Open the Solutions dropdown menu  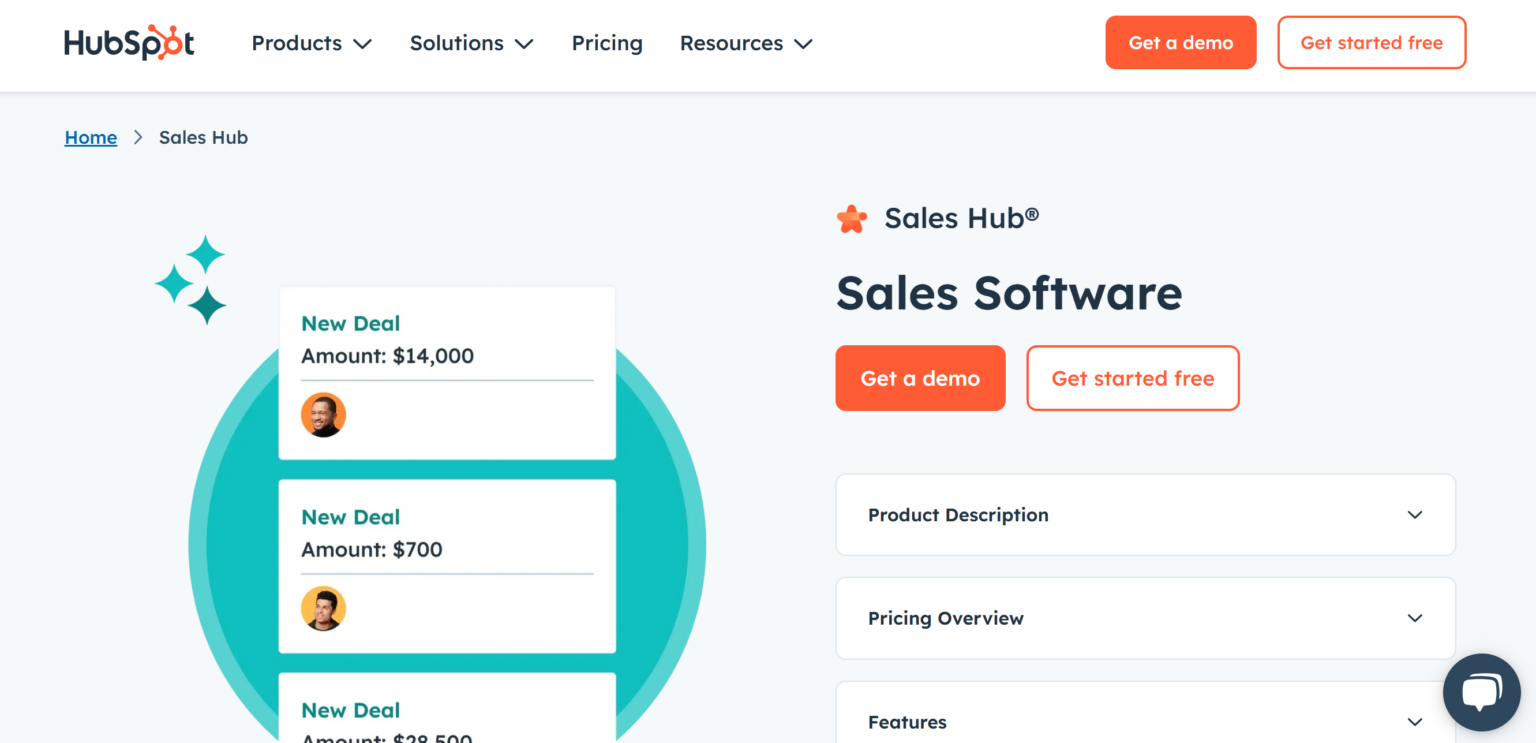(x=471, y=43)
